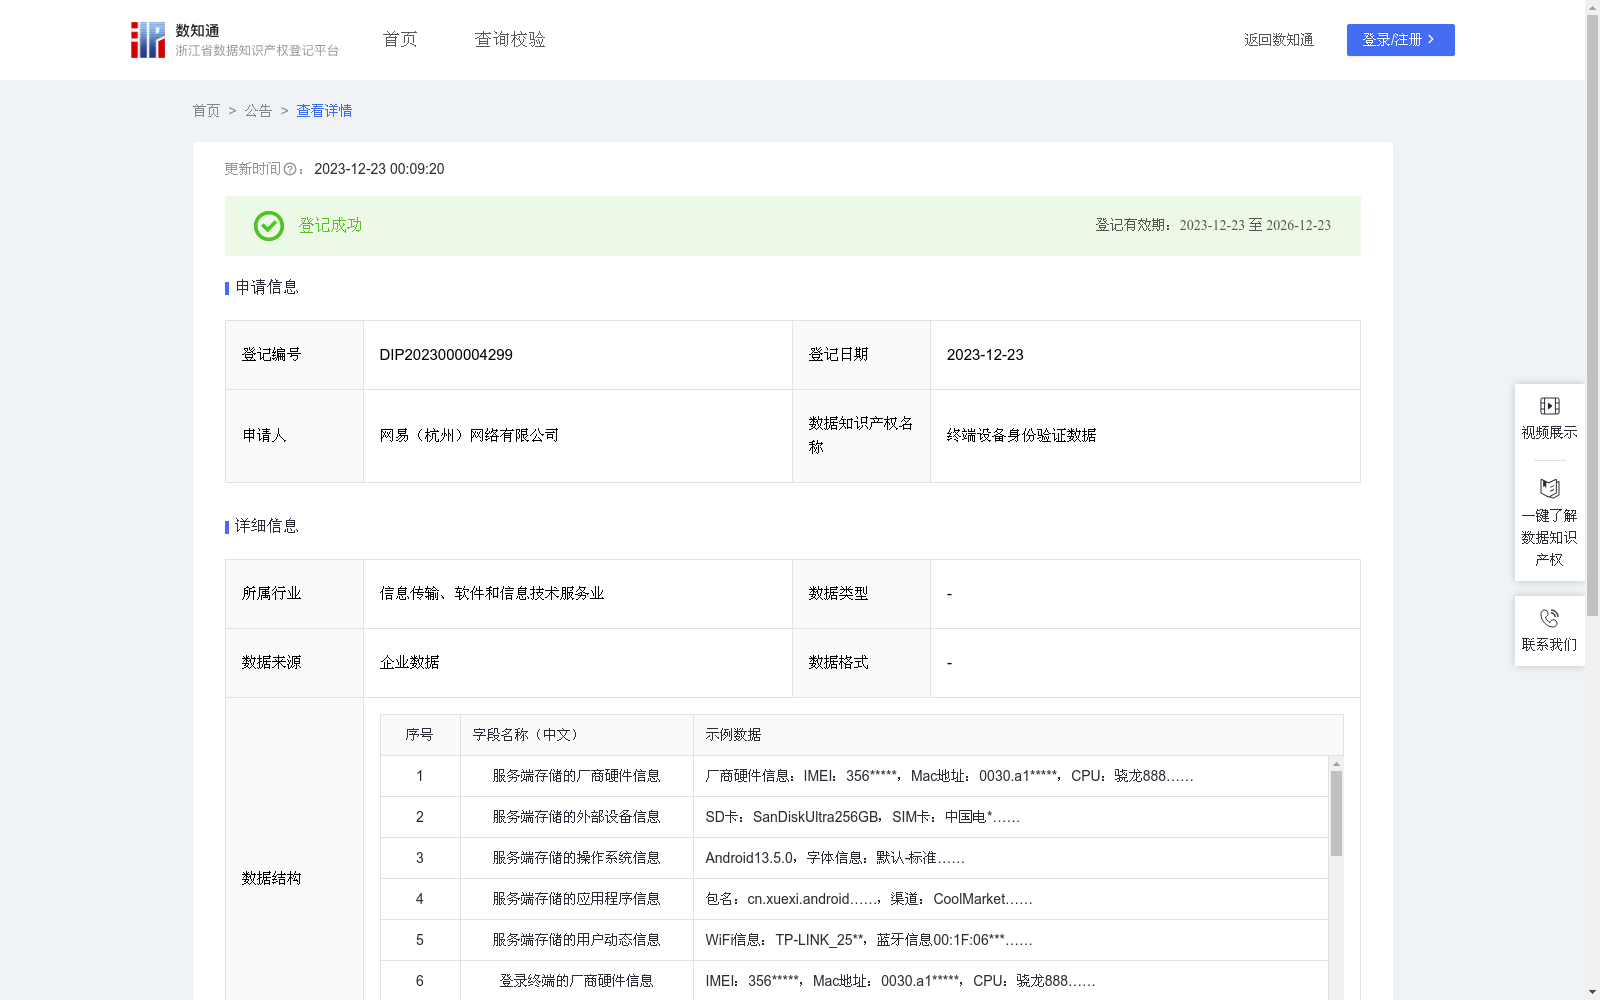Screen dimensions: 1600x1000
Task: Click the 公告 breadcrumb link
Action: (x=258, y=111)
